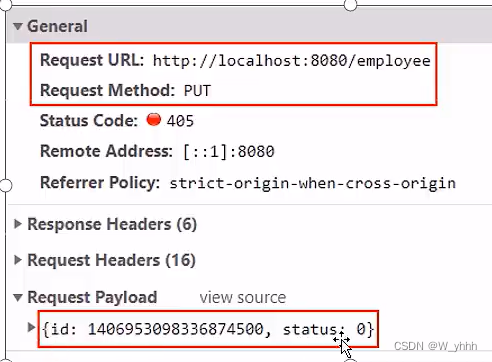Select the strict-origin-when-cross-origin policy value

tap(313, 183)
